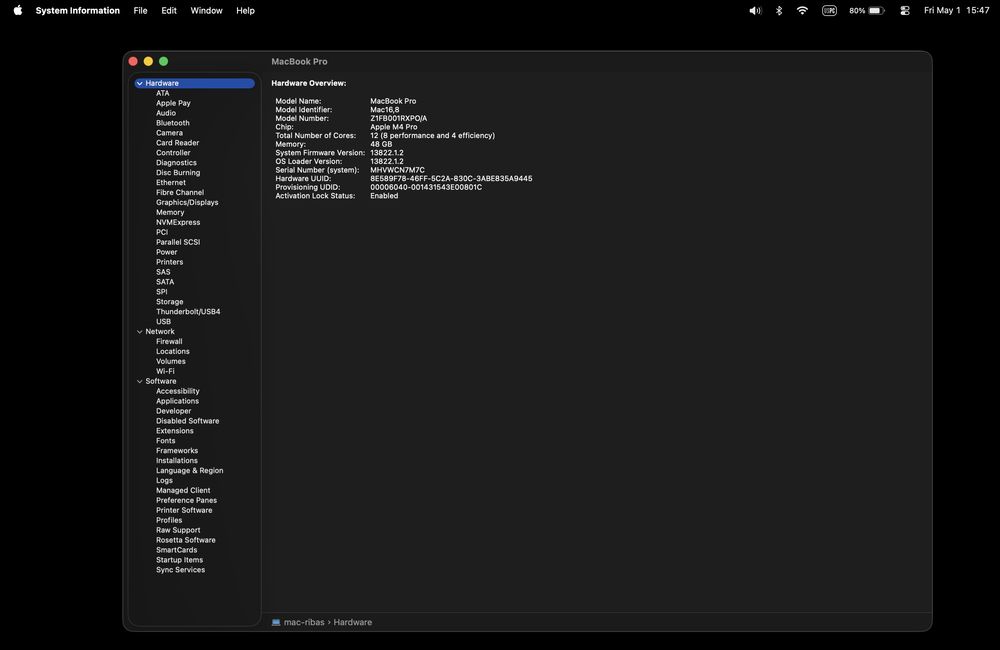This screenshot has width=1000, height=650.
Task: Select Diagnostics in the sidebar
Action: [176, 163]
